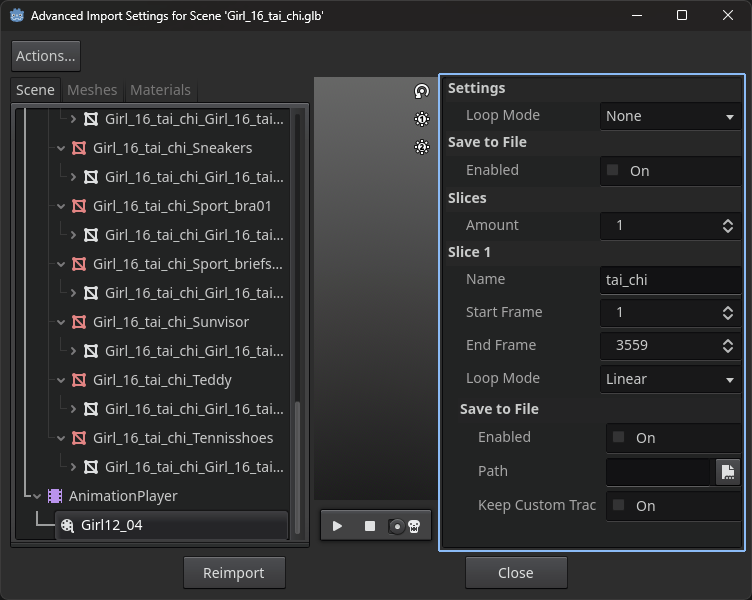The height and width of the screenshot is (600, 752).
Task: Open Slice 1 Loop Mode Linear dropdown
Action: pos(670,379)
